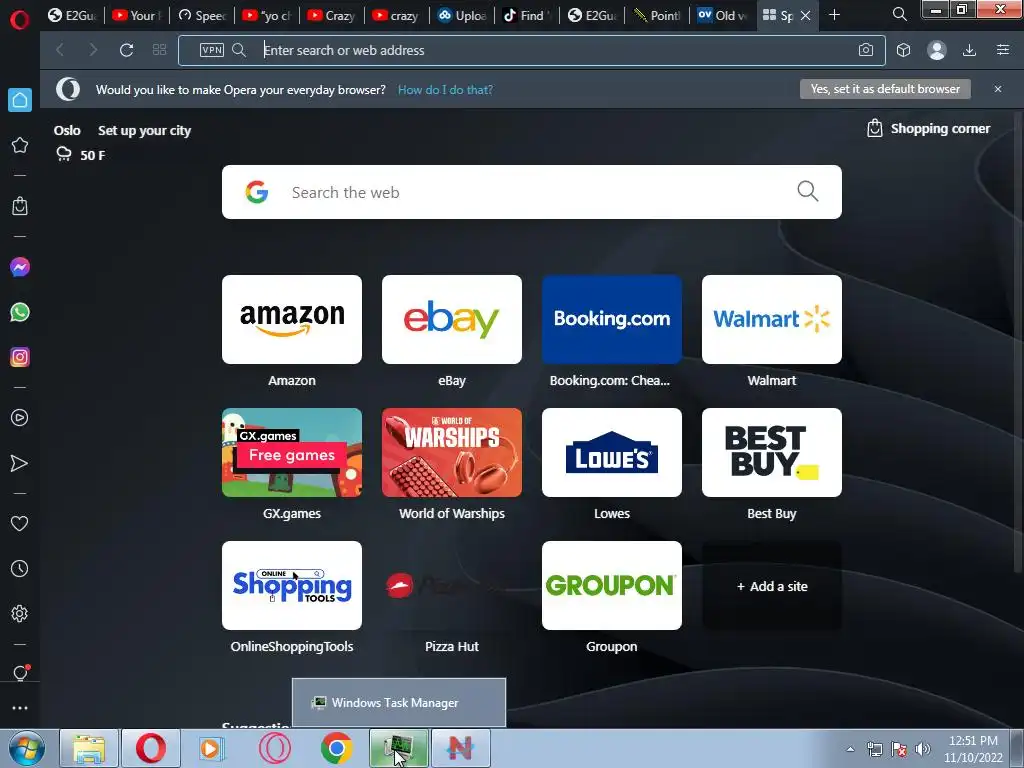Open the OnlineShoppingTools tile

click(292, 586)
